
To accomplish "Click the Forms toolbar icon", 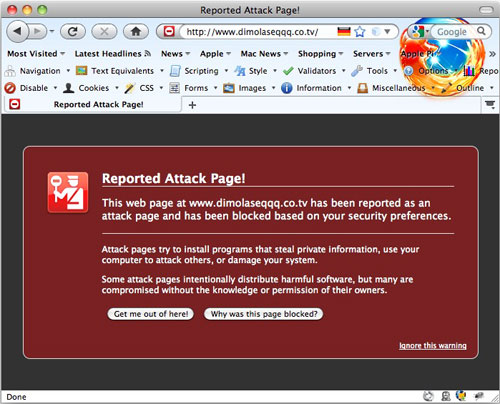I will point(174,88).
